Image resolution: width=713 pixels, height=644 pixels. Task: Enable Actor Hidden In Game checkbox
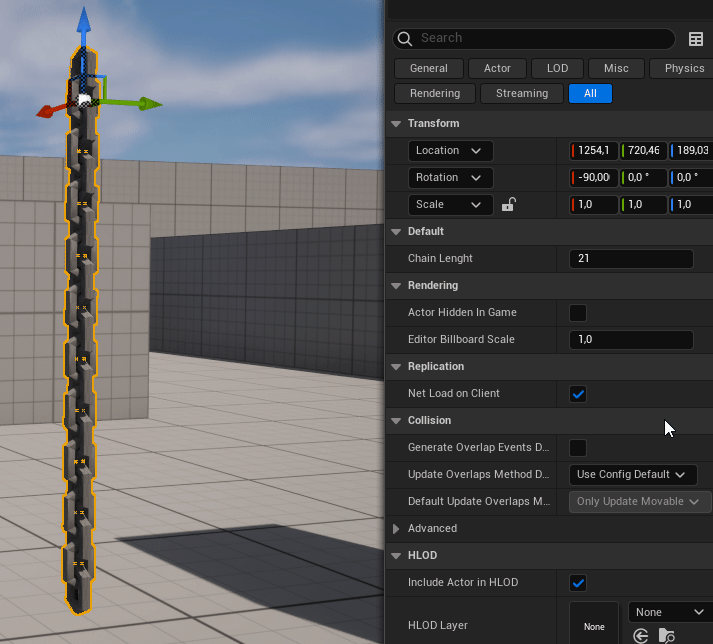578,313
